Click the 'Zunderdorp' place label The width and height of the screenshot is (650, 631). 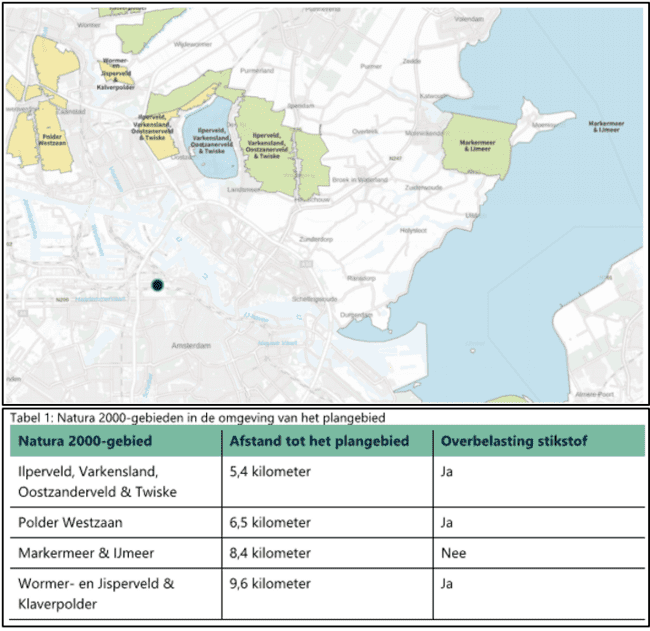316,239
